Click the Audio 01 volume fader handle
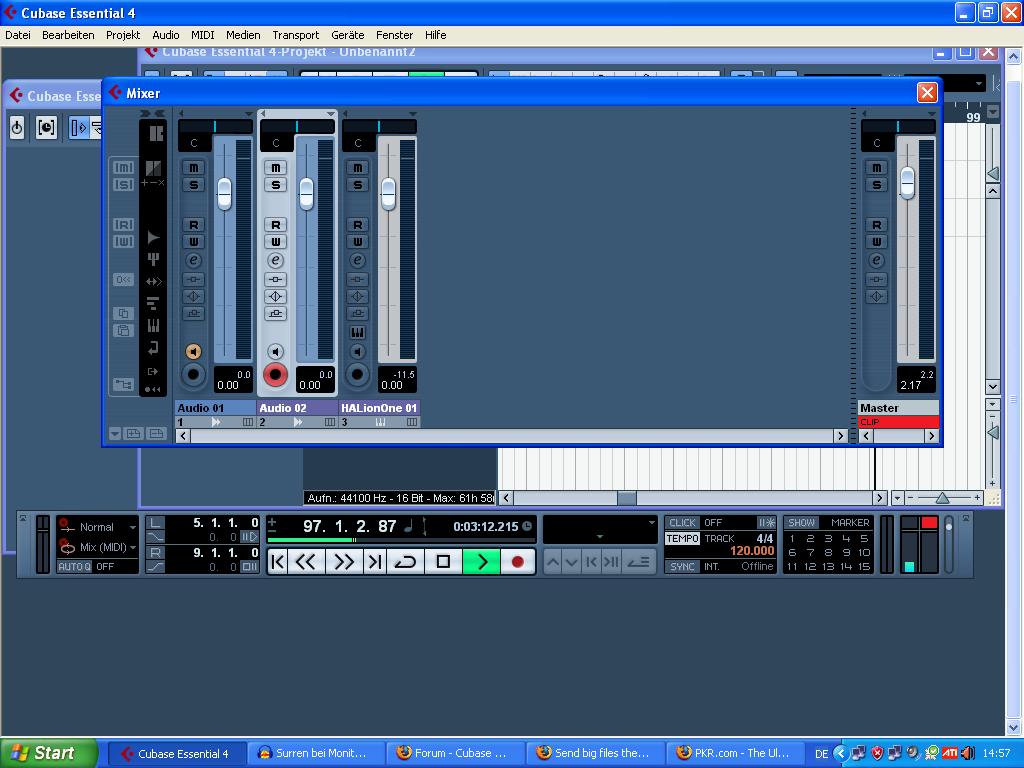 [224, 193]
